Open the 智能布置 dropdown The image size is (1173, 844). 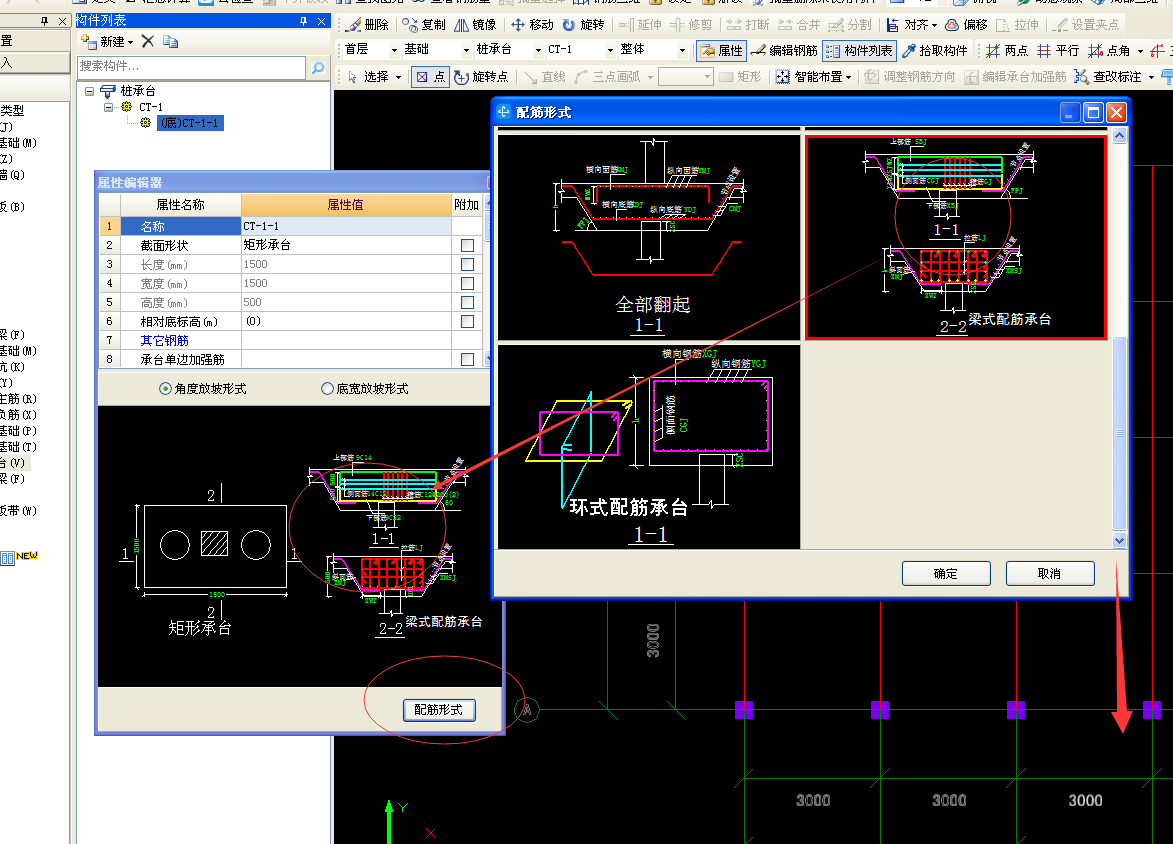pyautogui.click(x=848, y=77)
